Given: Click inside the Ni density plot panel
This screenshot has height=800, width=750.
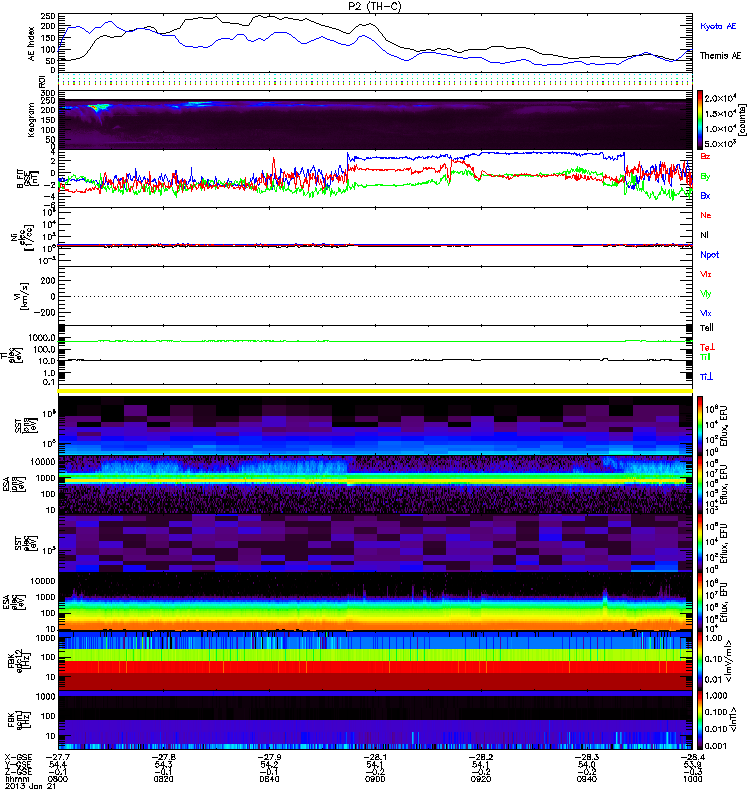Looking at the screenshot, I should [x=376, y=237].
